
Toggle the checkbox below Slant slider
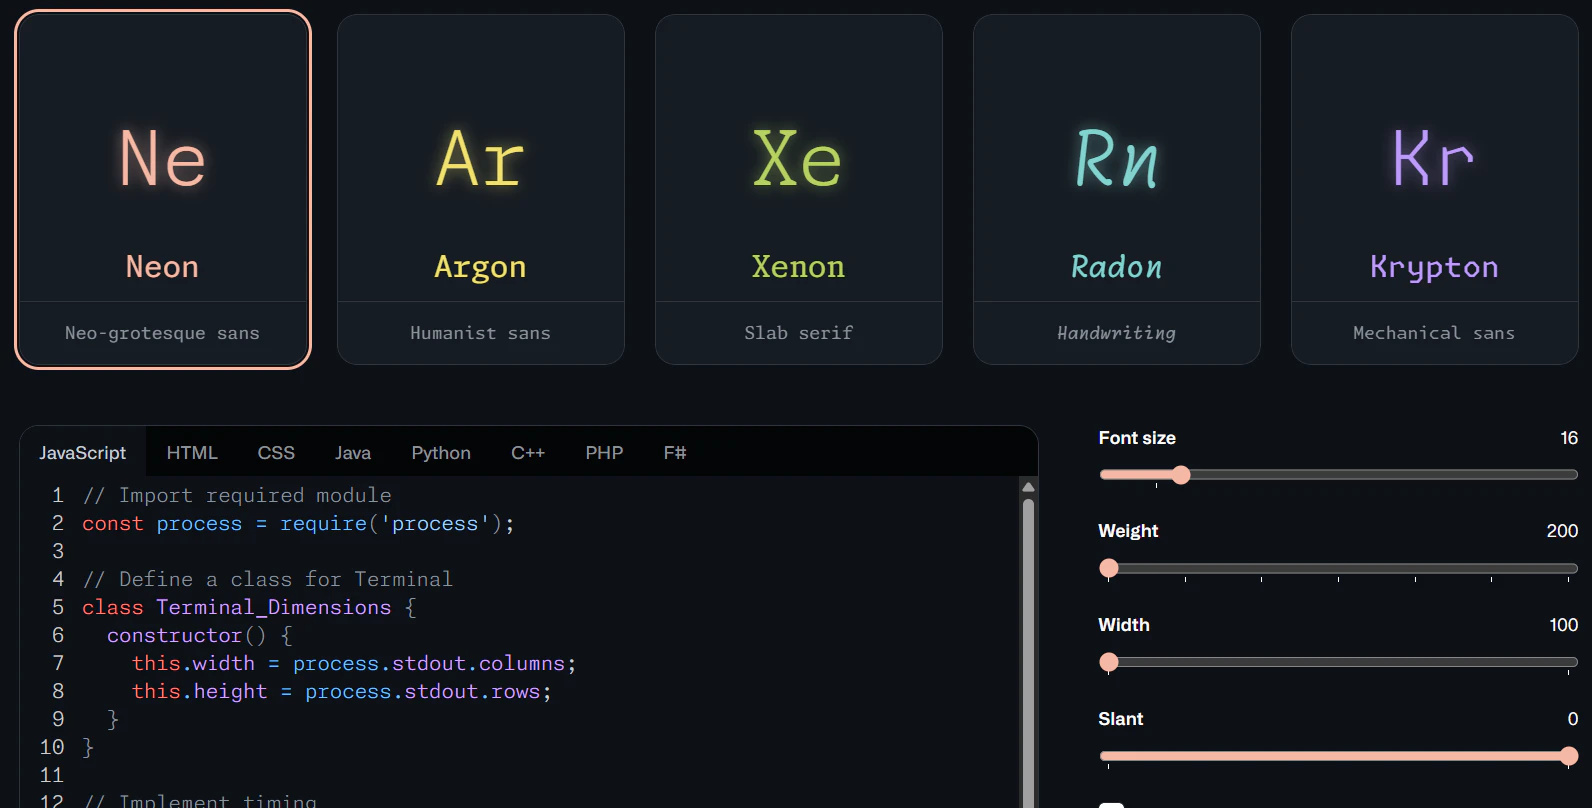[x=1111, y=804]
